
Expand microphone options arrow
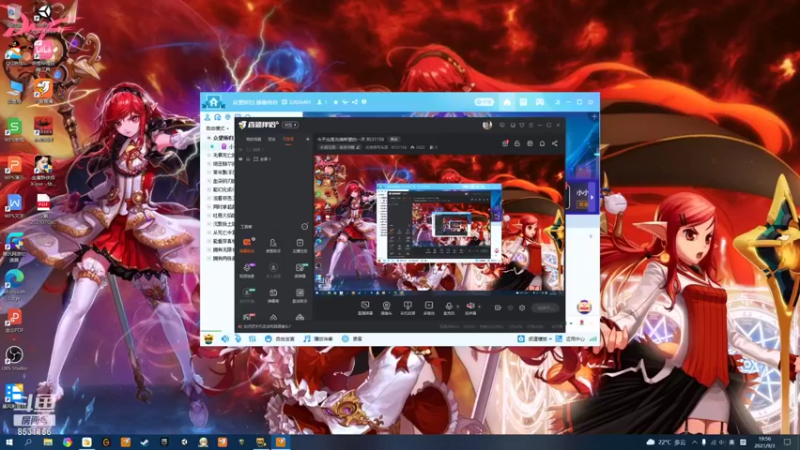pyautogui.click(x=458, y=307)
